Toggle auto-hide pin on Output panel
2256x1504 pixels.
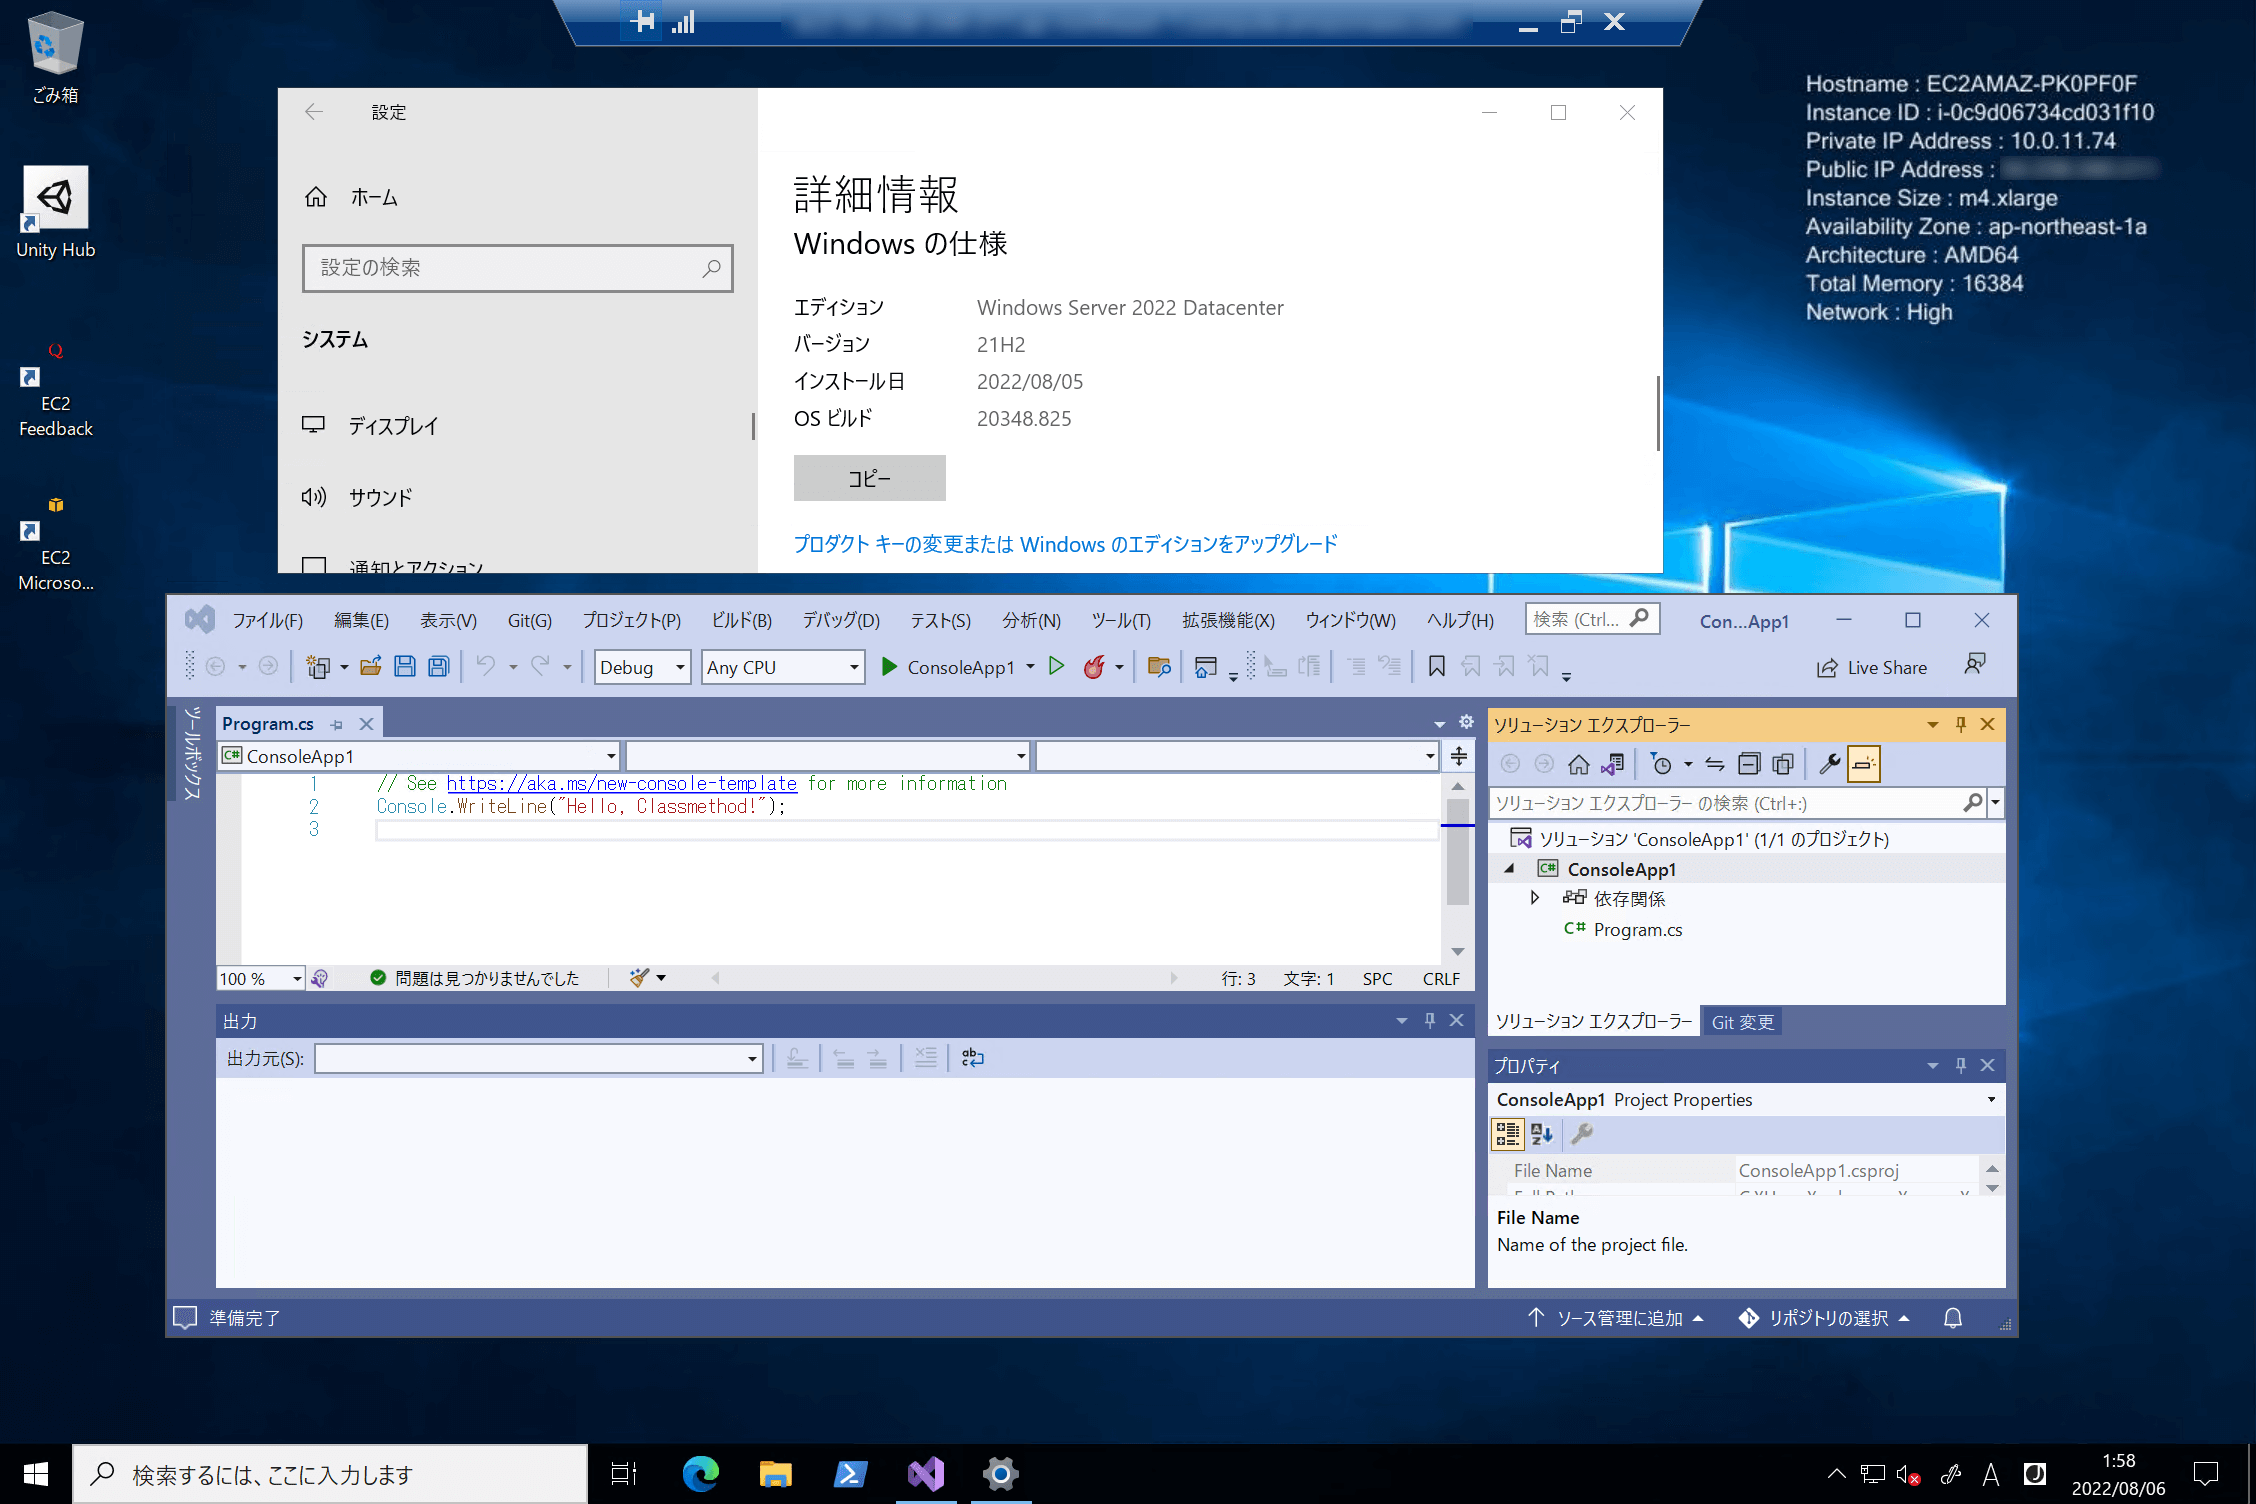click(1430, 1020)
